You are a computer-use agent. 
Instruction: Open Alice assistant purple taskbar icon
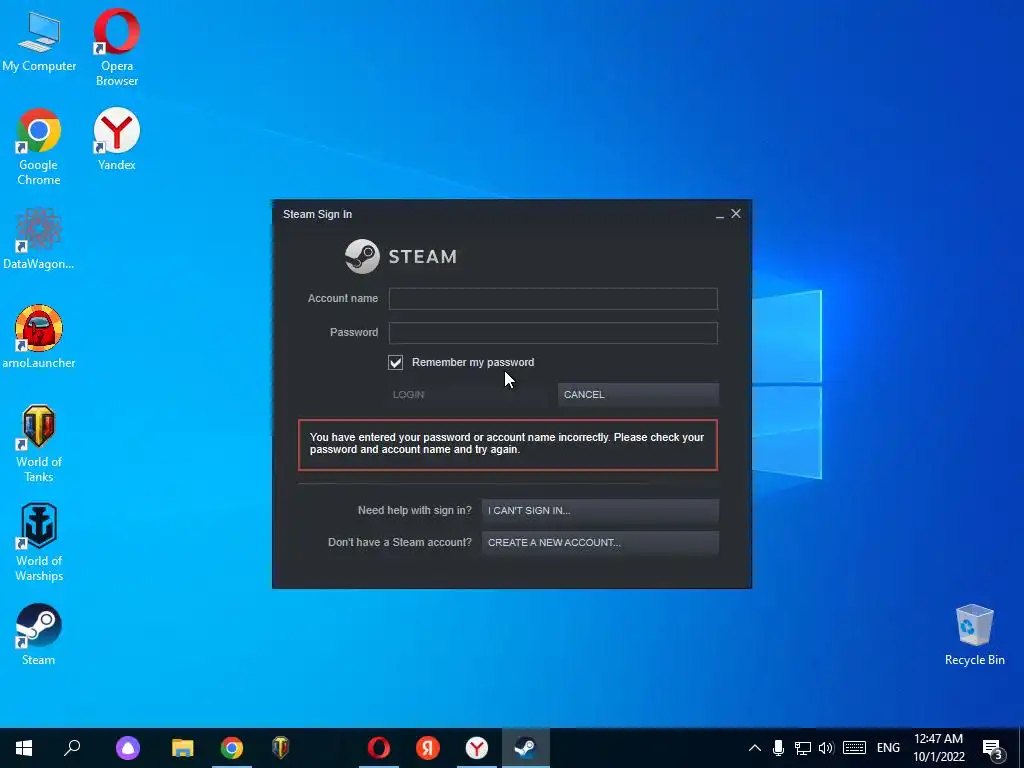click(x=128, y=748)
